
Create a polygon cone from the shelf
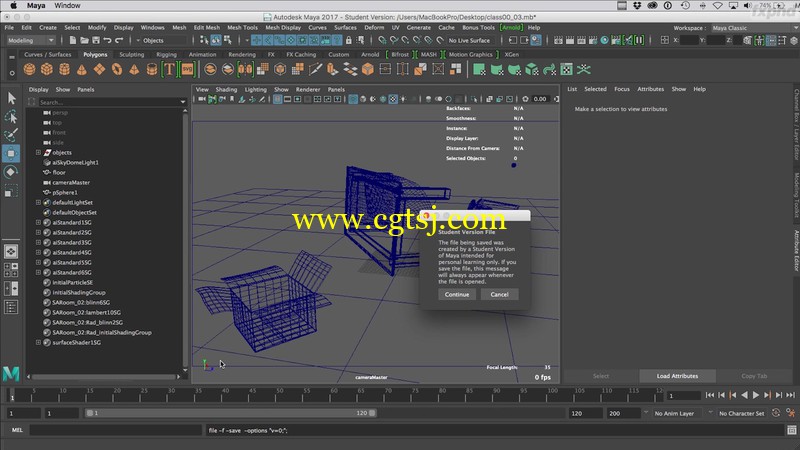click(82, 69)
